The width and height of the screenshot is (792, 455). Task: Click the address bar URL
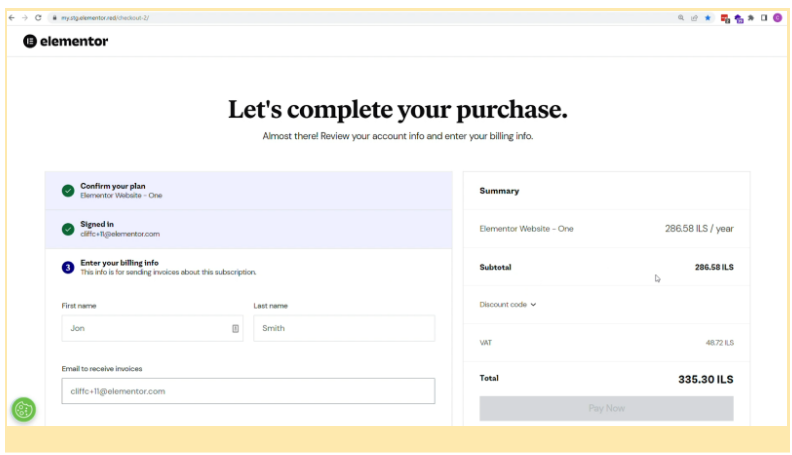click(x=105, y=18)
